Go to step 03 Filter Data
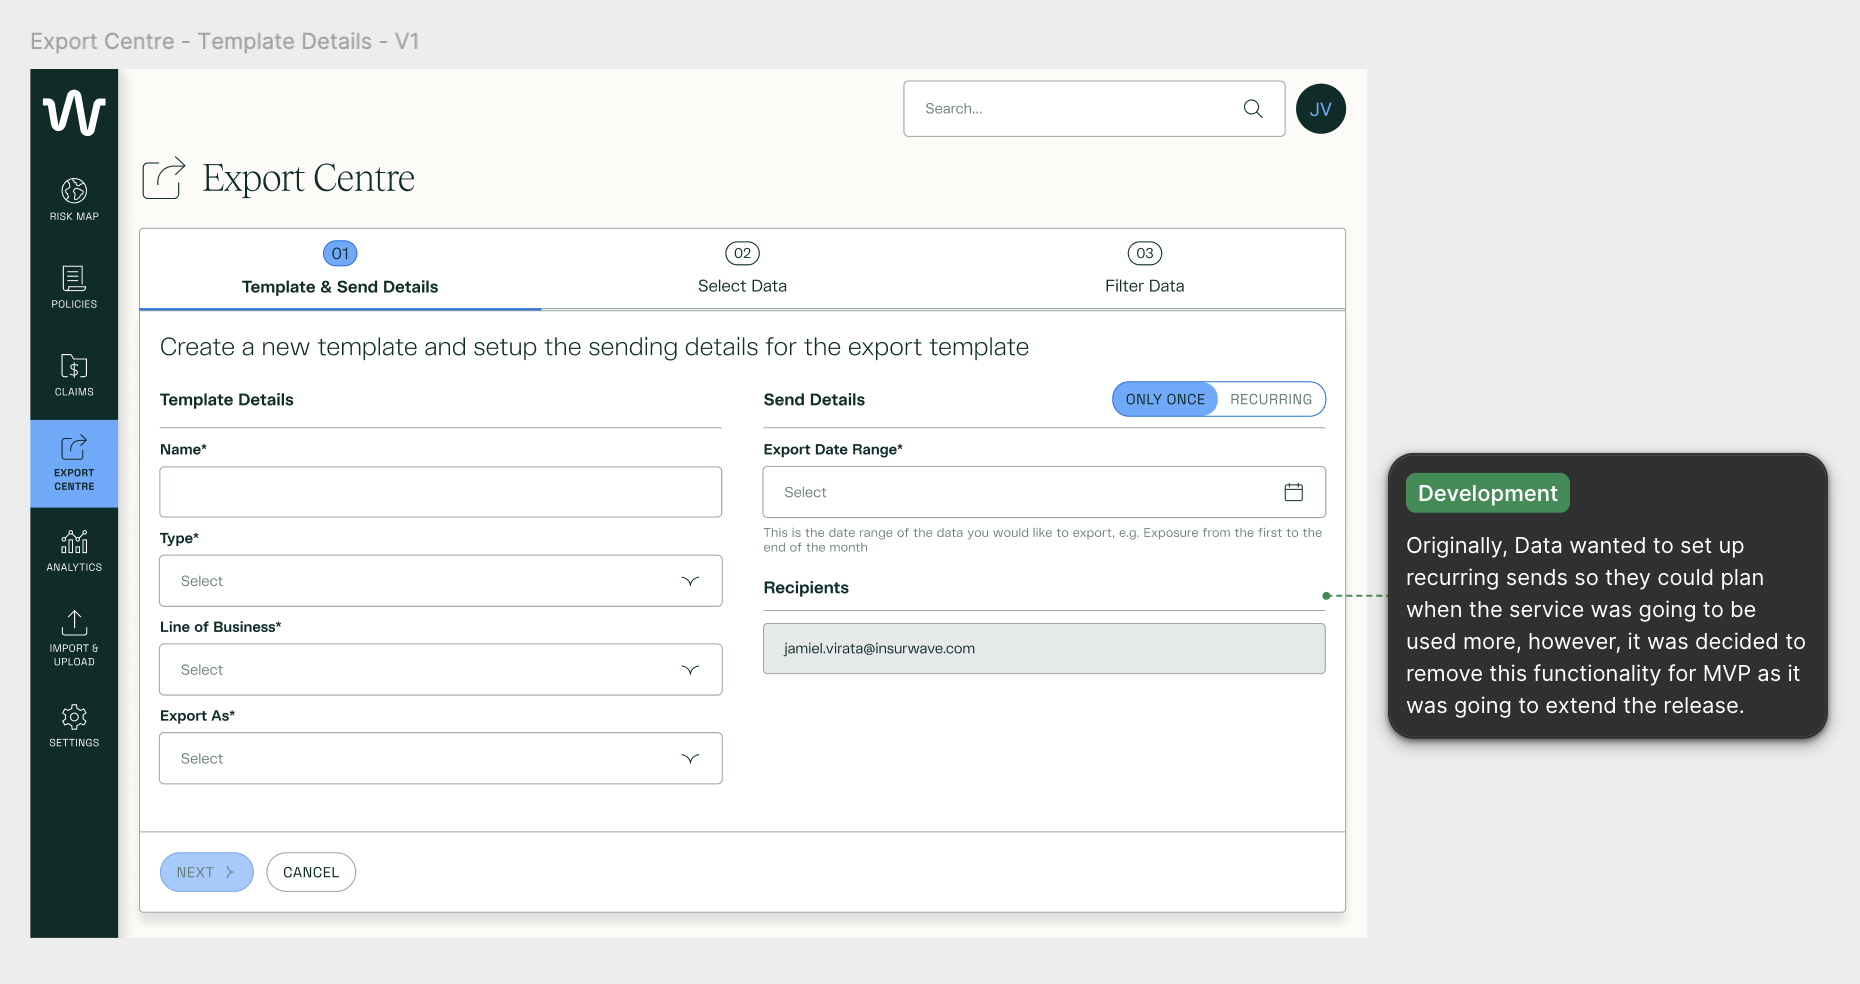The height and width of the screenshot is (984, 1860). 1145,270
